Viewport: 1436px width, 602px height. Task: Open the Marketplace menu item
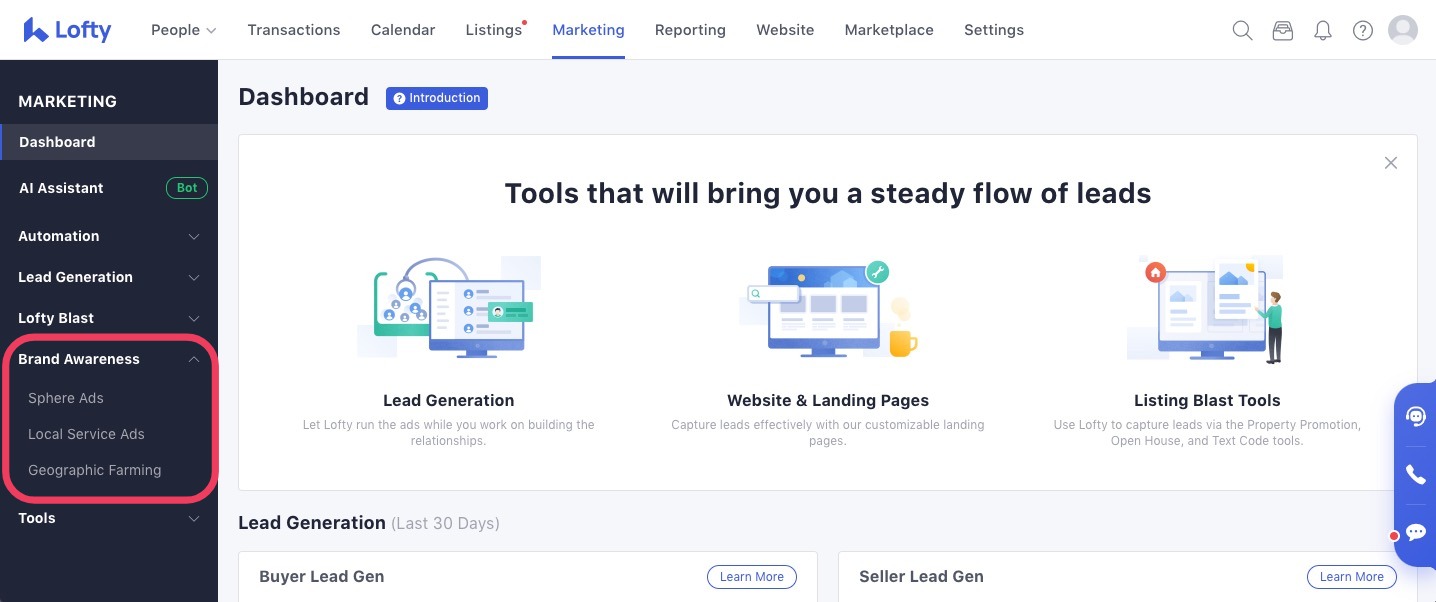click(888, 30)
